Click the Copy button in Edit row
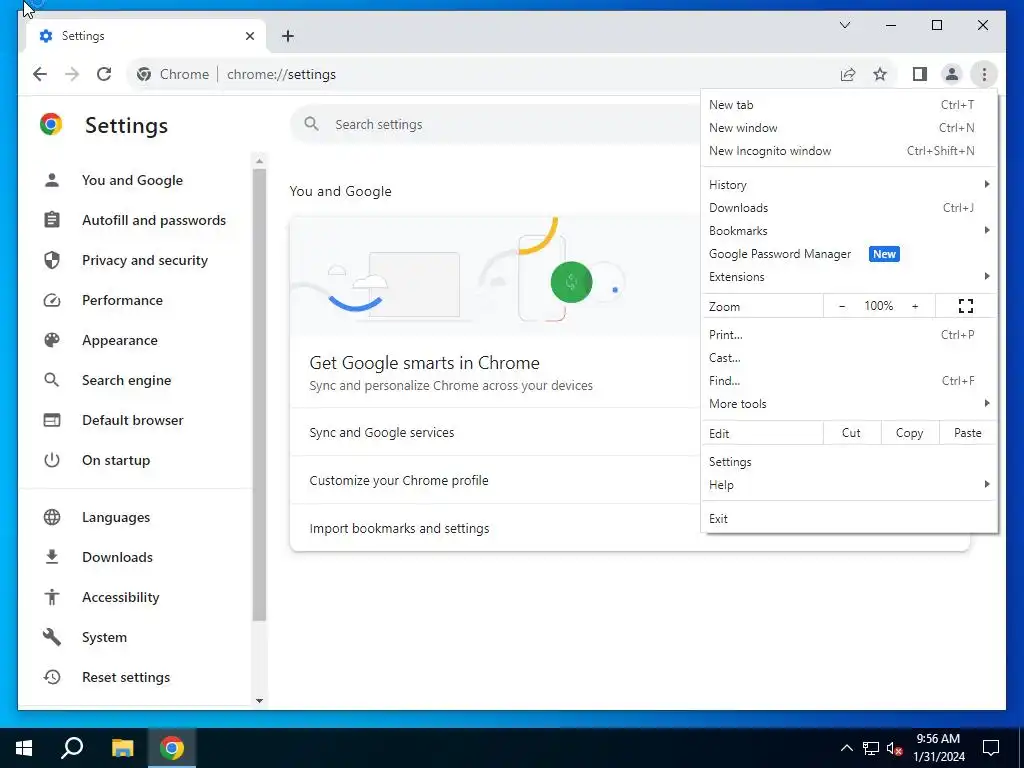 coord(909,433)
